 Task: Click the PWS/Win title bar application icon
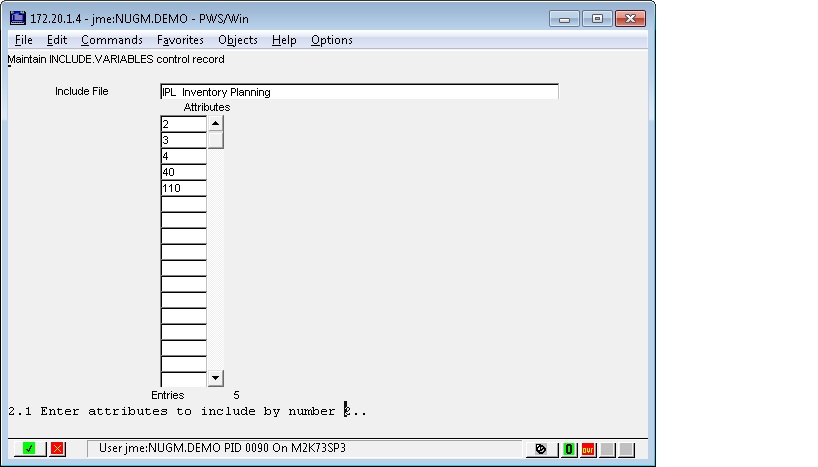pos(18,18)
